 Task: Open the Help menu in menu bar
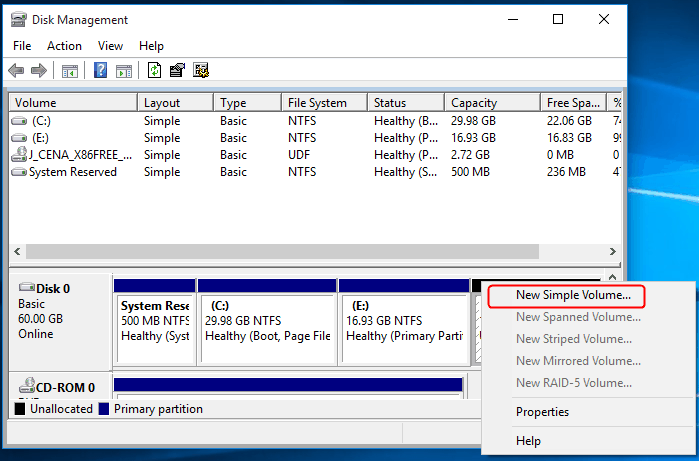151,46
